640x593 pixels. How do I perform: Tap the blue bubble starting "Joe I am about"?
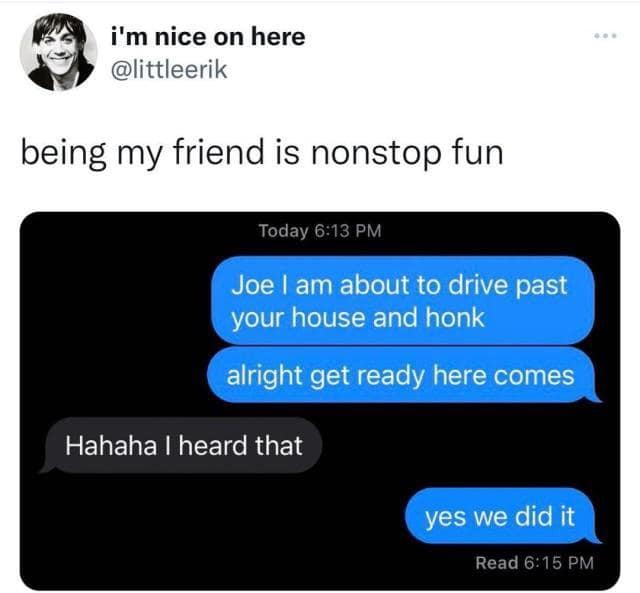pos(403,301)
